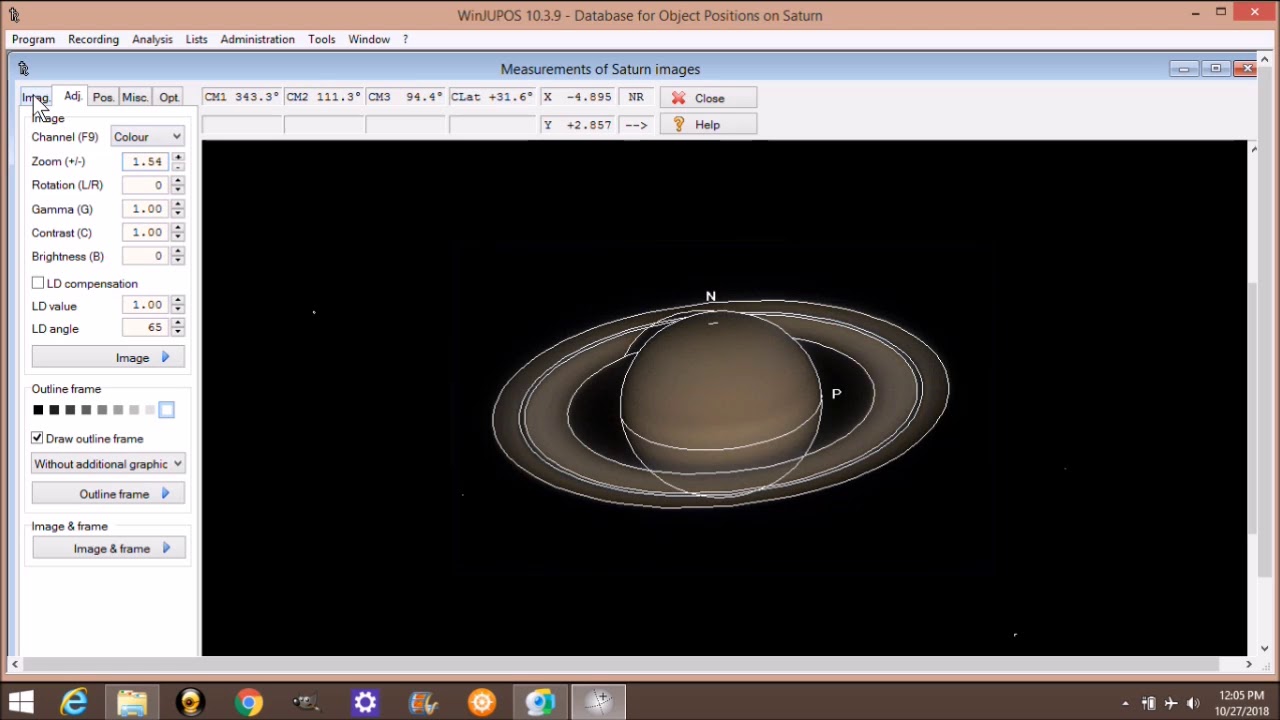Image resolution: width=1280 pixels, height=720 pixels.
Task: Show hidden system tray icons
Action: tap(1126, 703)
